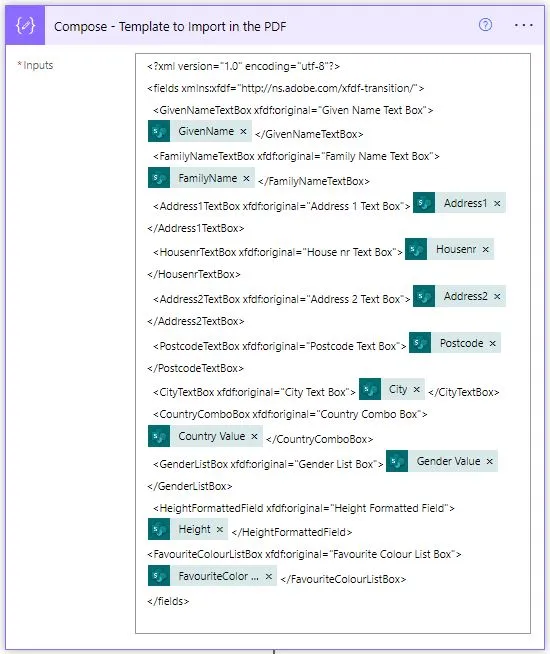Click the action title 'Compose - Template to Import'

[170, 26]
